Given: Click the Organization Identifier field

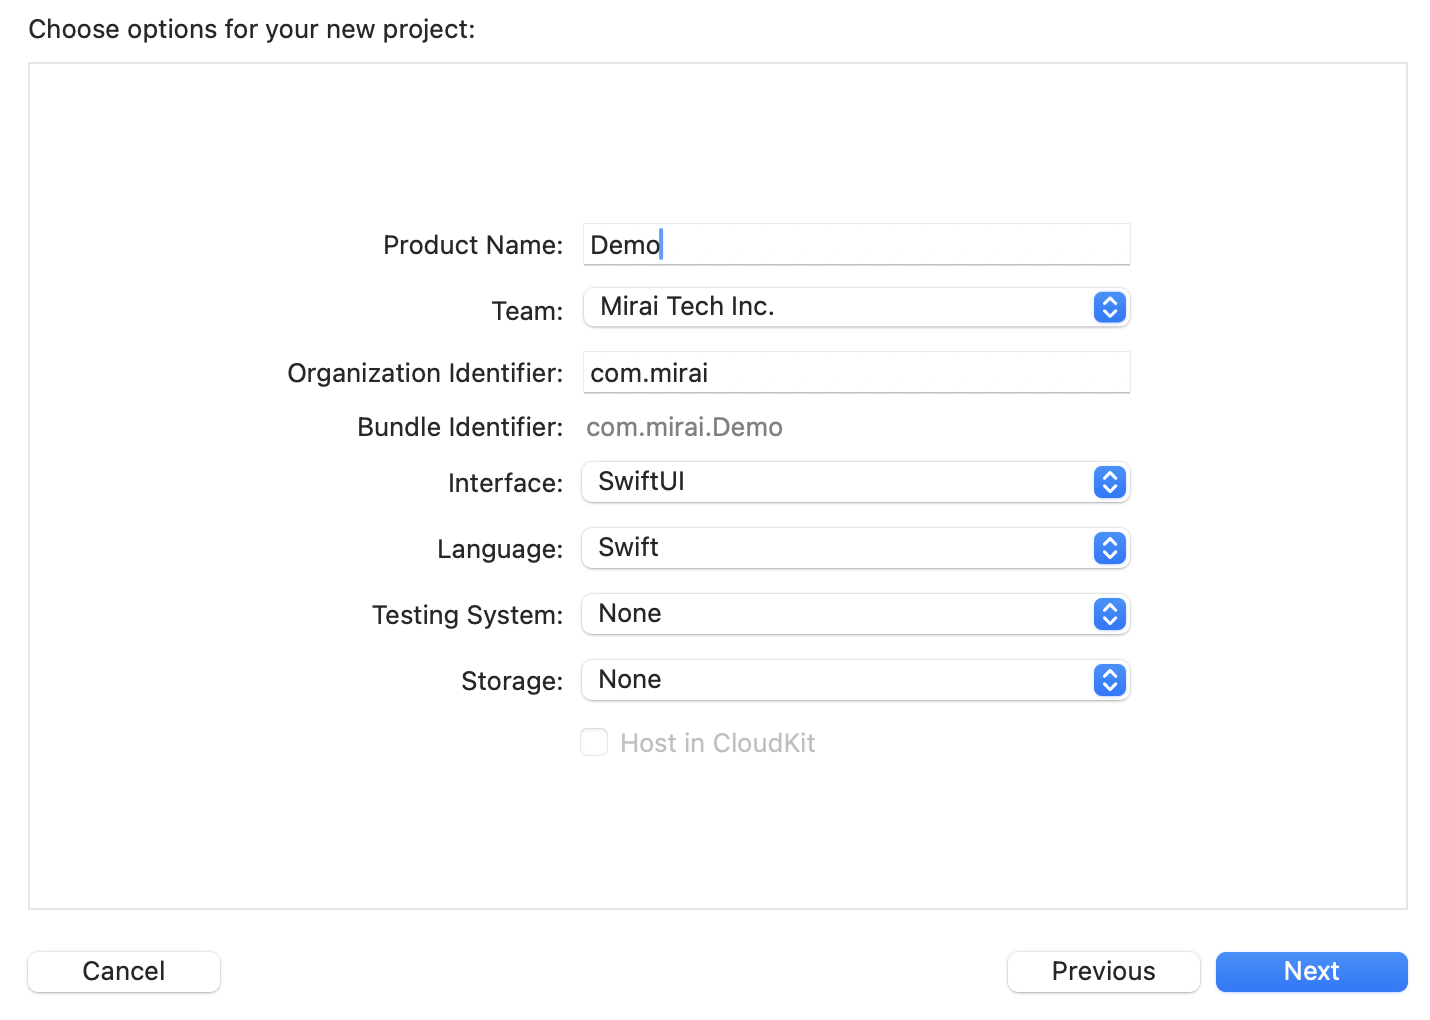Looking at the screenshot, I should click(856, 372).
